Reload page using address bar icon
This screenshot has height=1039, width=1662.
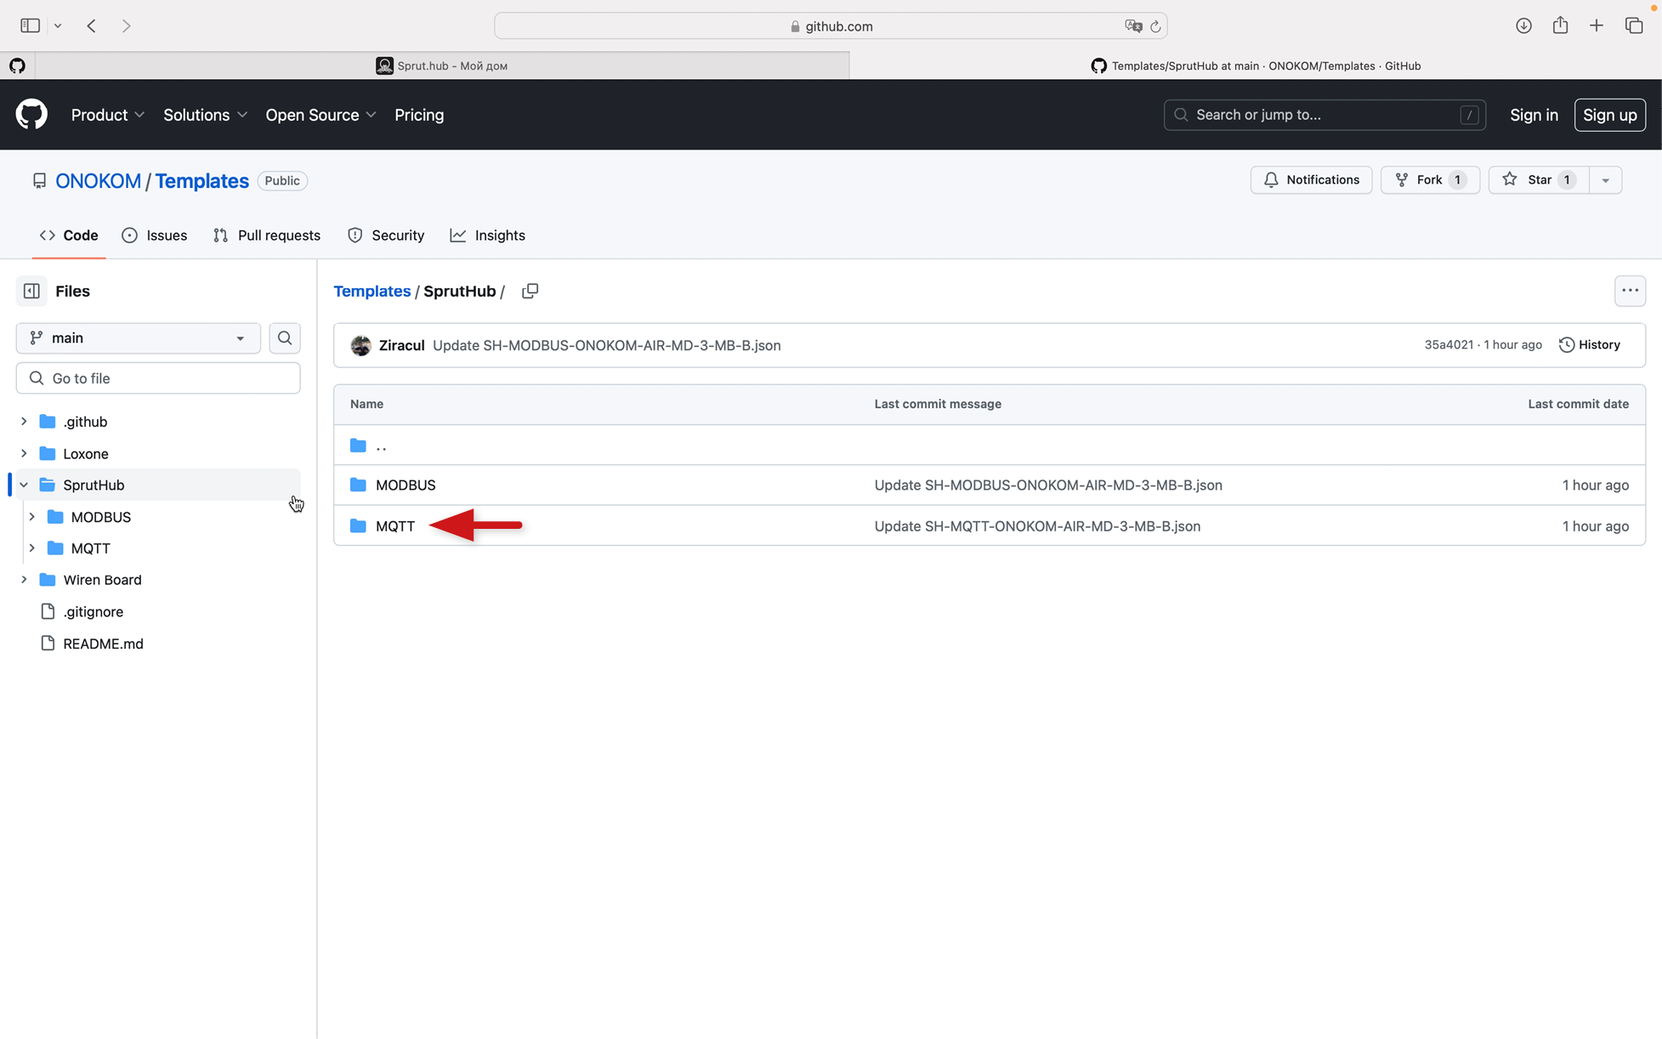coord(1155,27)
